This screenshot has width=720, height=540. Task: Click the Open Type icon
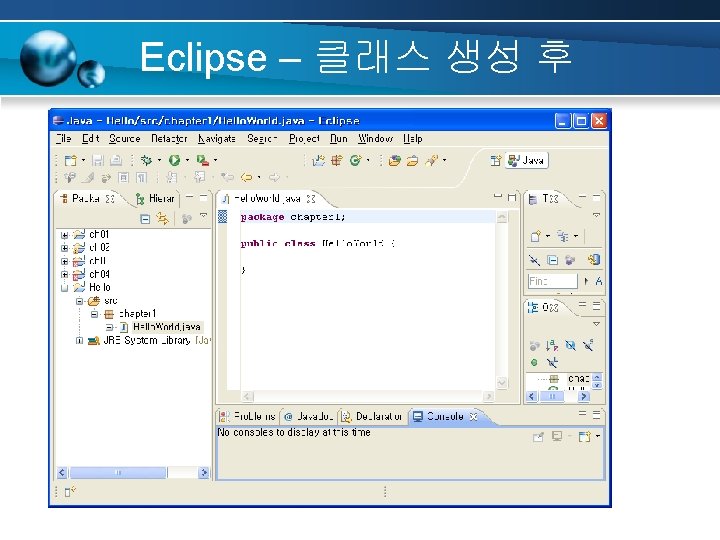click(394, 160)
